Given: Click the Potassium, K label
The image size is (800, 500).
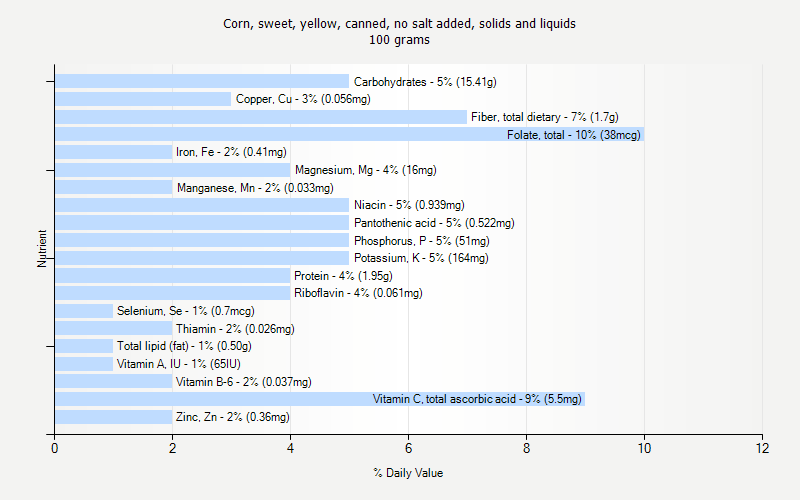Looking at the screenshot, I should 421,258.
